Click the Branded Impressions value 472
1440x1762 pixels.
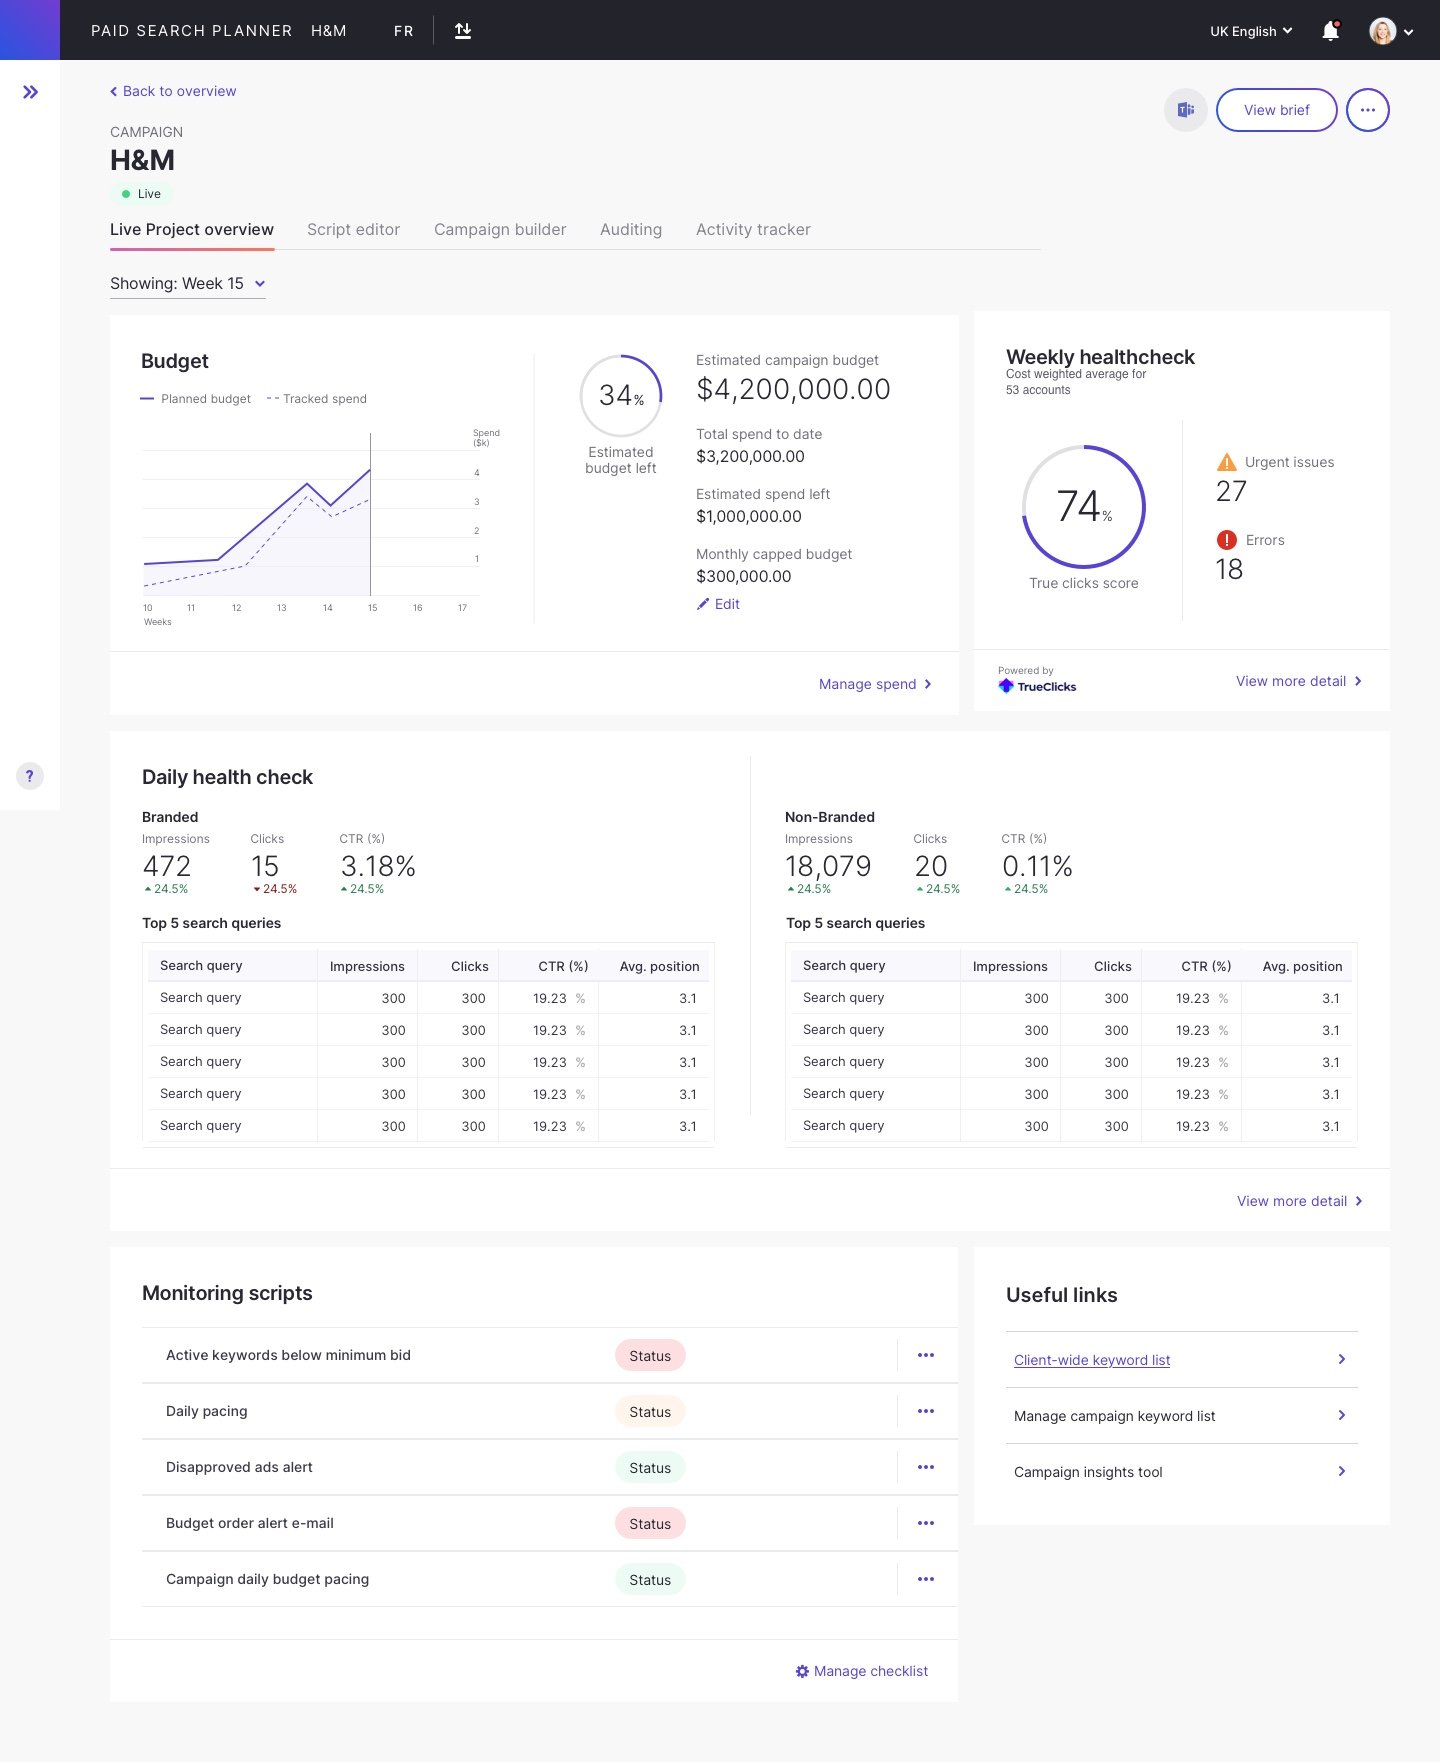click(167, 866)
